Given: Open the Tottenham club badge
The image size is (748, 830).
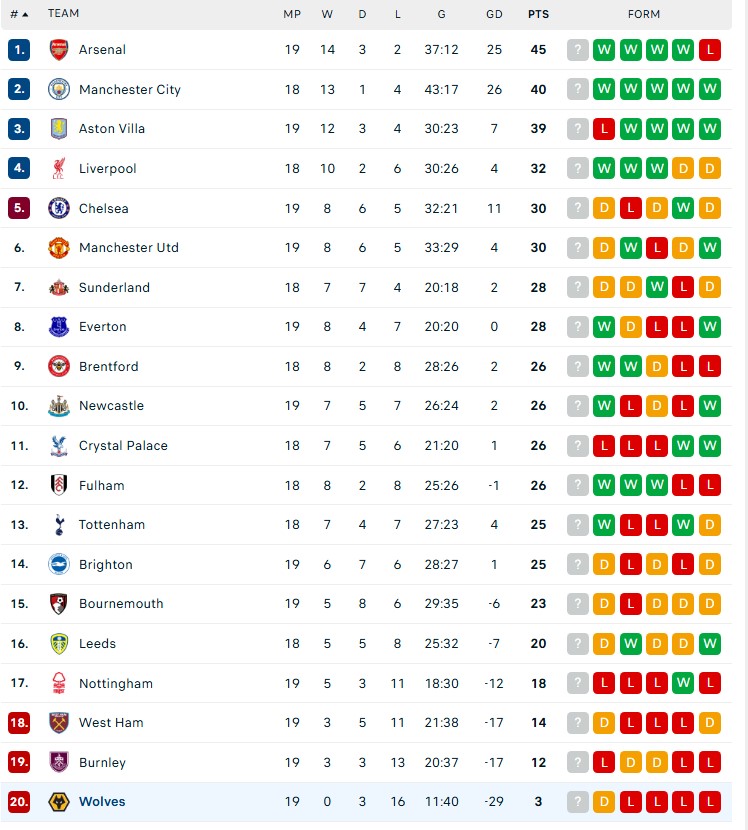Looking at the screenshot, I should (59, 524).
